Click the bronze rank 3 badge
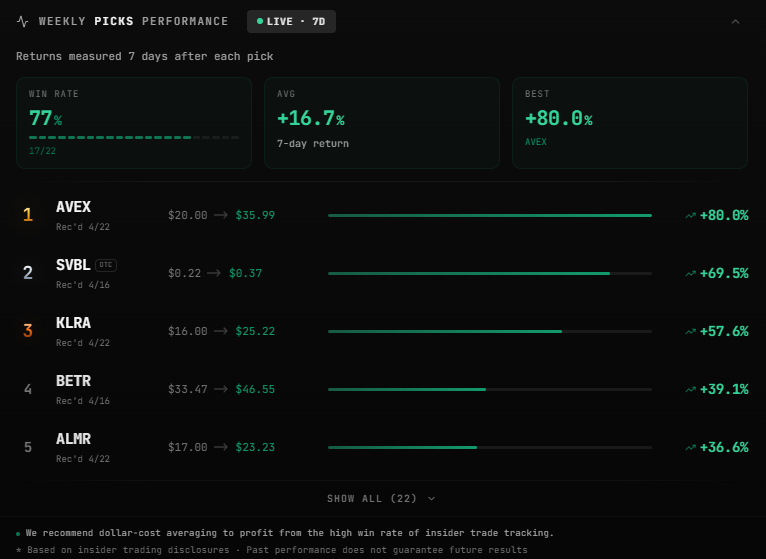This screenshot has height=559, width=766. click(x=28, y=331)
